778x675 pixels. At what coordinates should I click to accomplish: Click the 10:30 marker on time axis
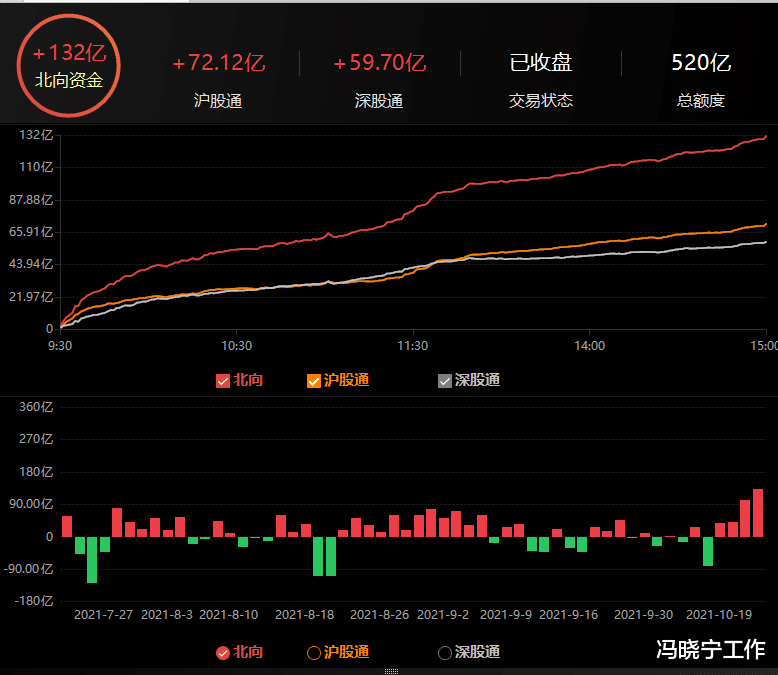(x=236, y=345)
